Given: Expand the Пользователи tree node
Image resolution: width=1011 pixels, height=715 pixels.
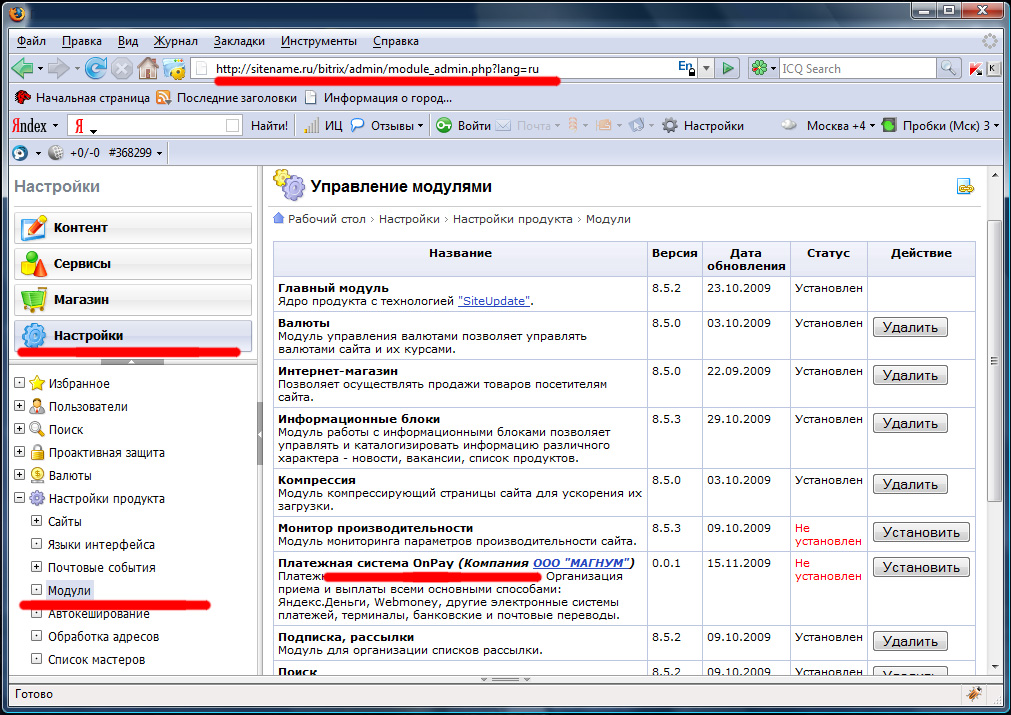Looking at the screenshot, I should pos(20,407).
